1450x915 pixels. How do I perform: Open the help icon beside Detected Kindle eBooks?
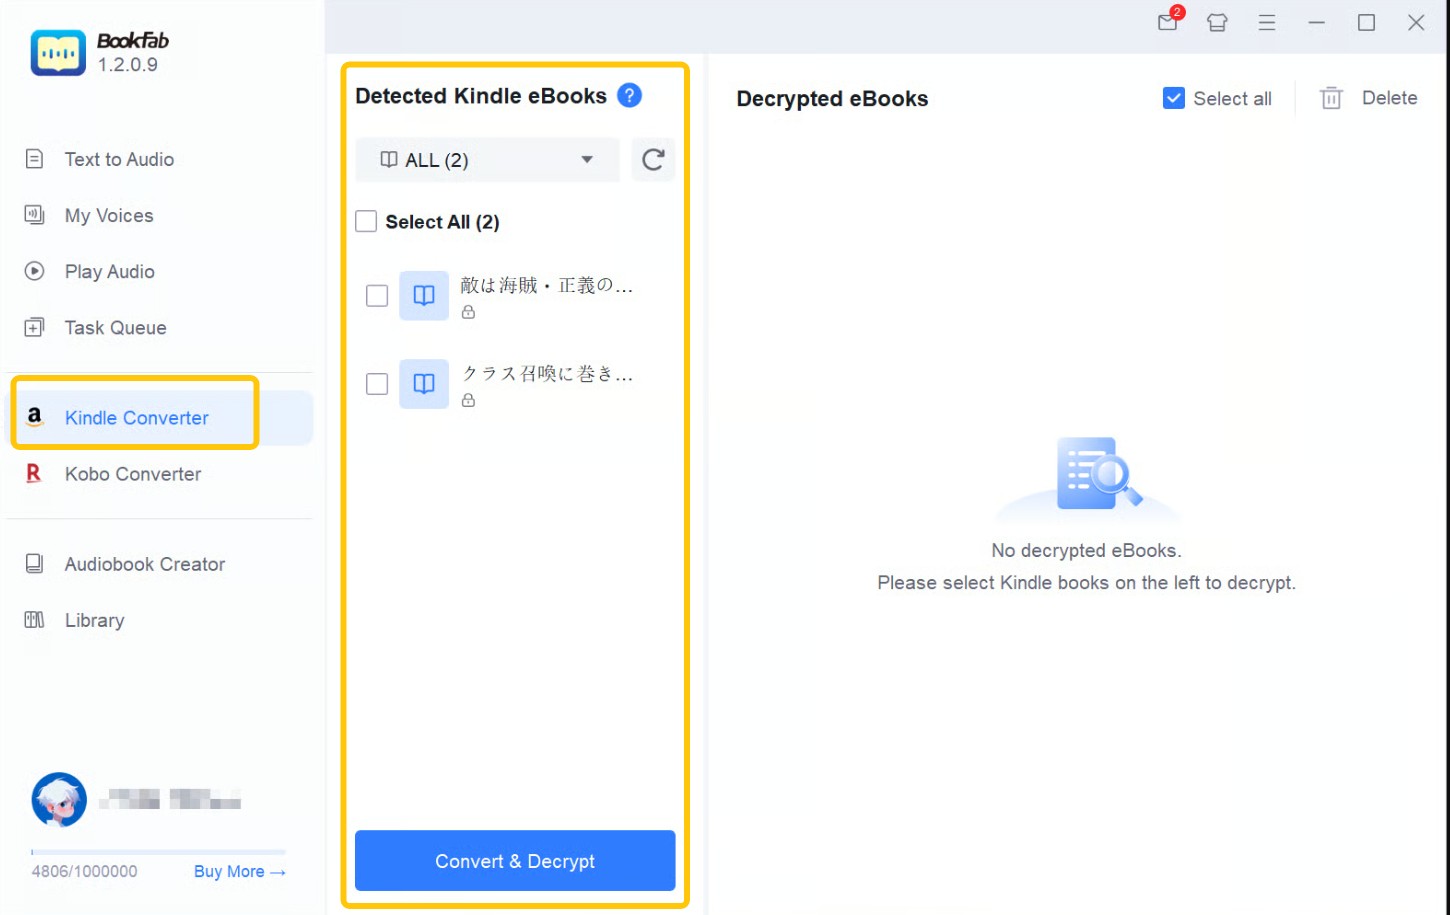[629, 96]
